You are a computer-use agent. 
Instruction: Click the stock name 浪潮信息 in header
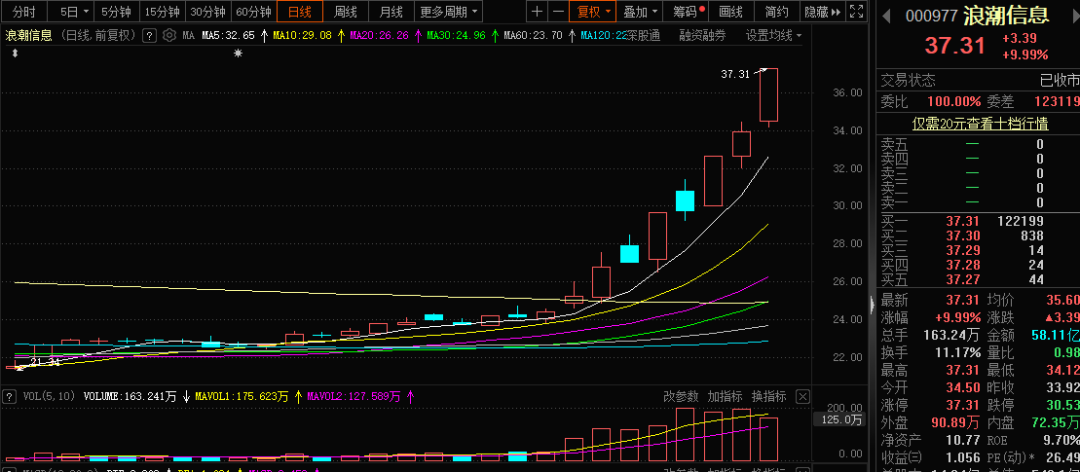1006,15
